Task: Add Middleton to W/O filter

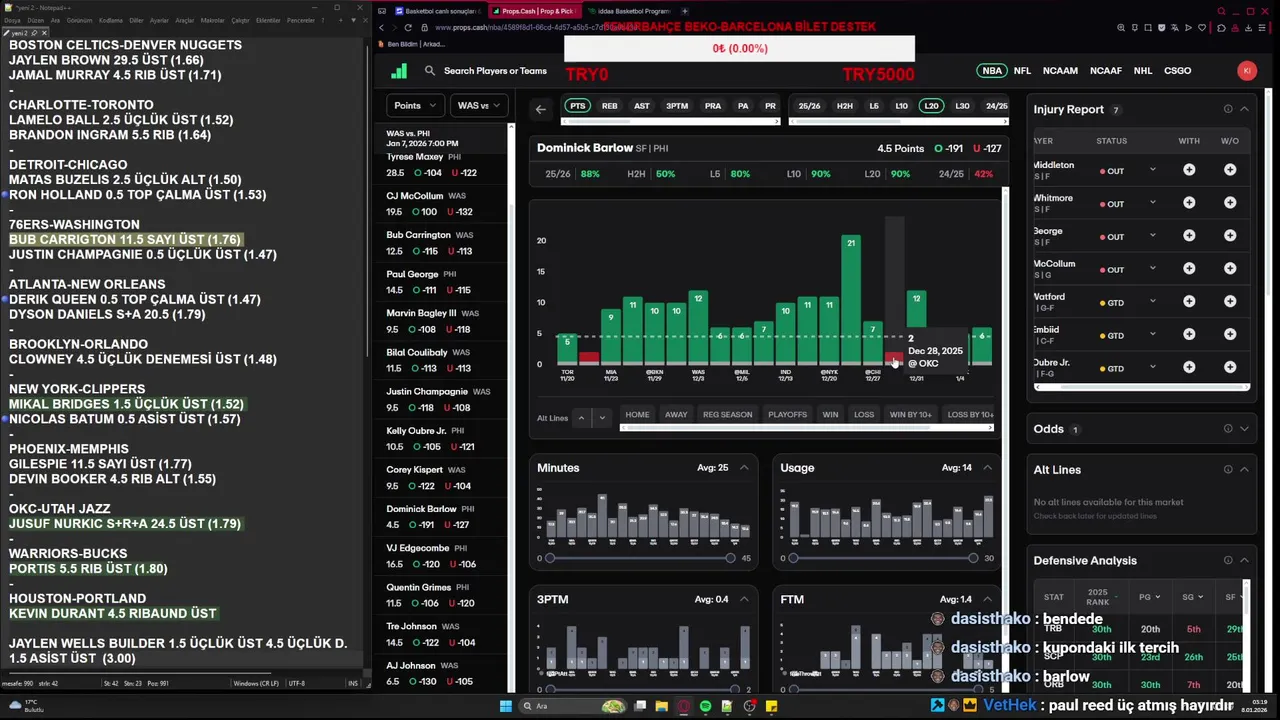Action: (1230, 170)
